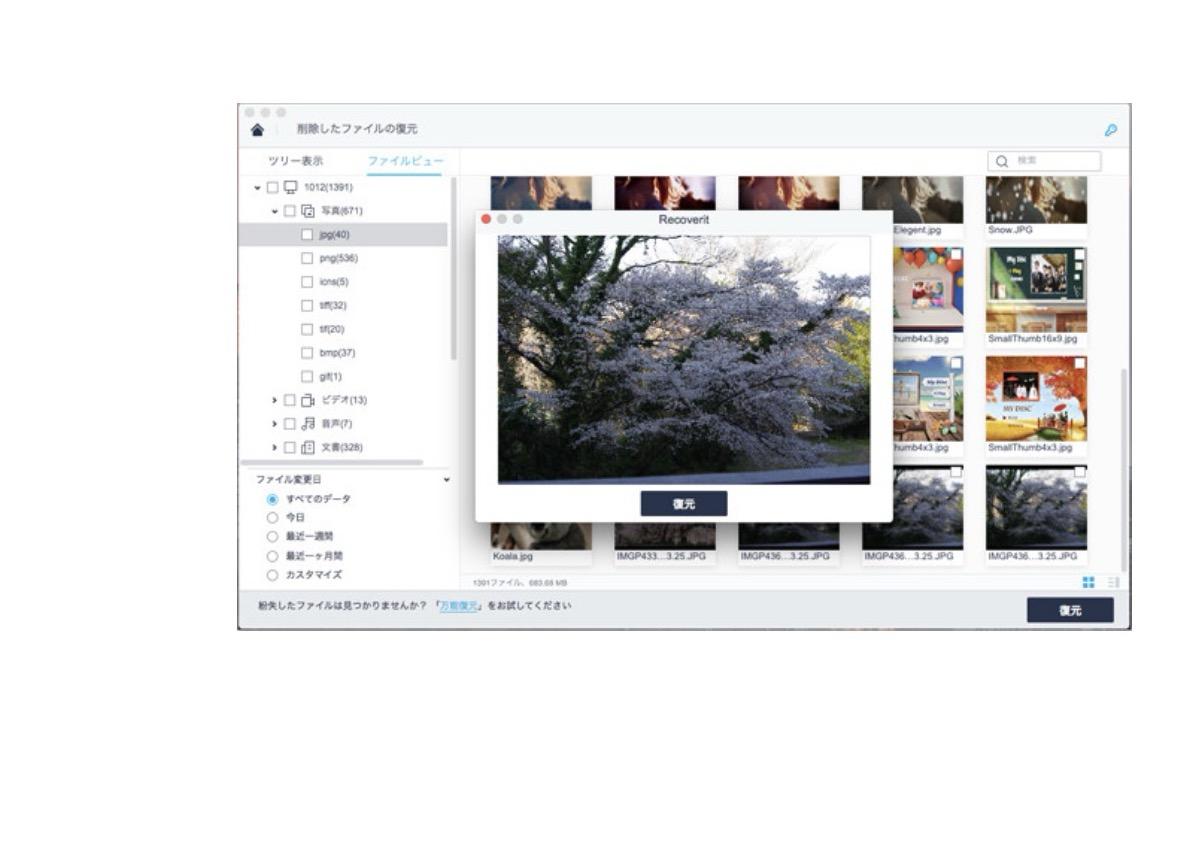Click the video camera icon beside ビデオ(13)
Viewport: 1201px width, 856px height.
tap(308, 400)
